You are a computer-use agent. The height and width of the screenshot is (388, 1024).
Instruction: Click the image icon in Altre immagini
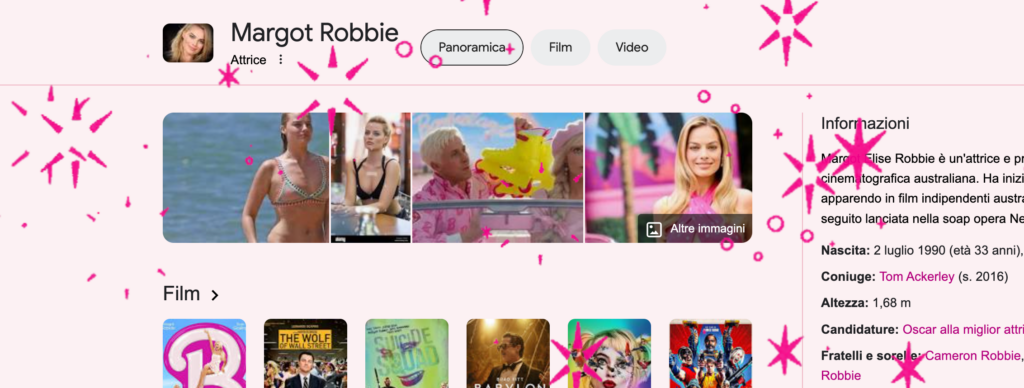point(654,229)
